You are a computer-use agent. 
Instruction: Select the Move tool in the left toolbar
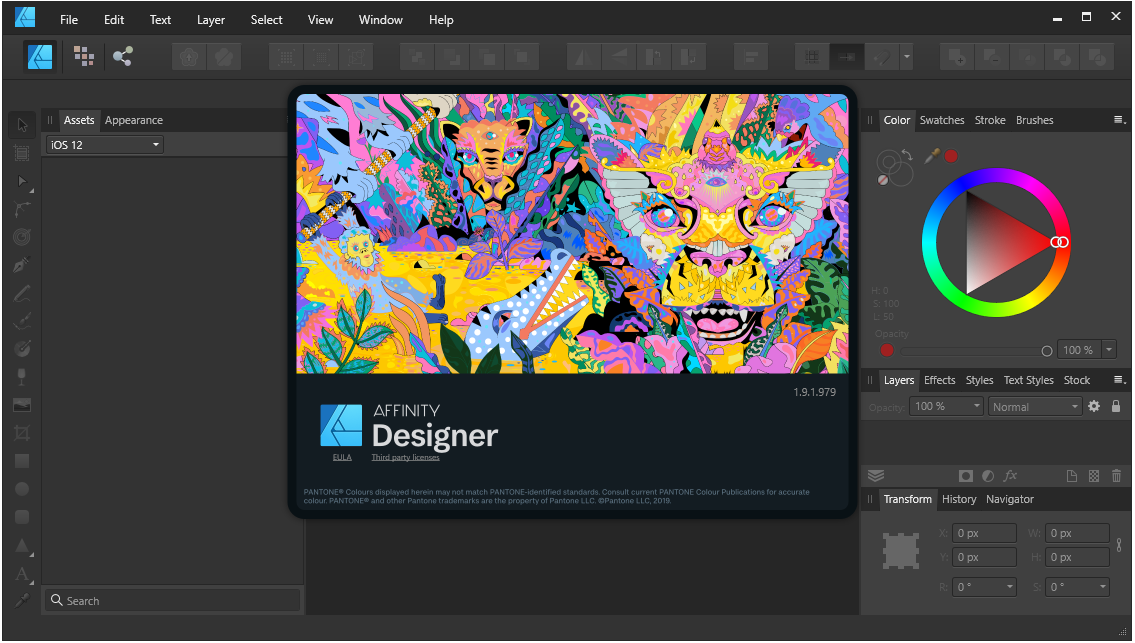(22, 124)
